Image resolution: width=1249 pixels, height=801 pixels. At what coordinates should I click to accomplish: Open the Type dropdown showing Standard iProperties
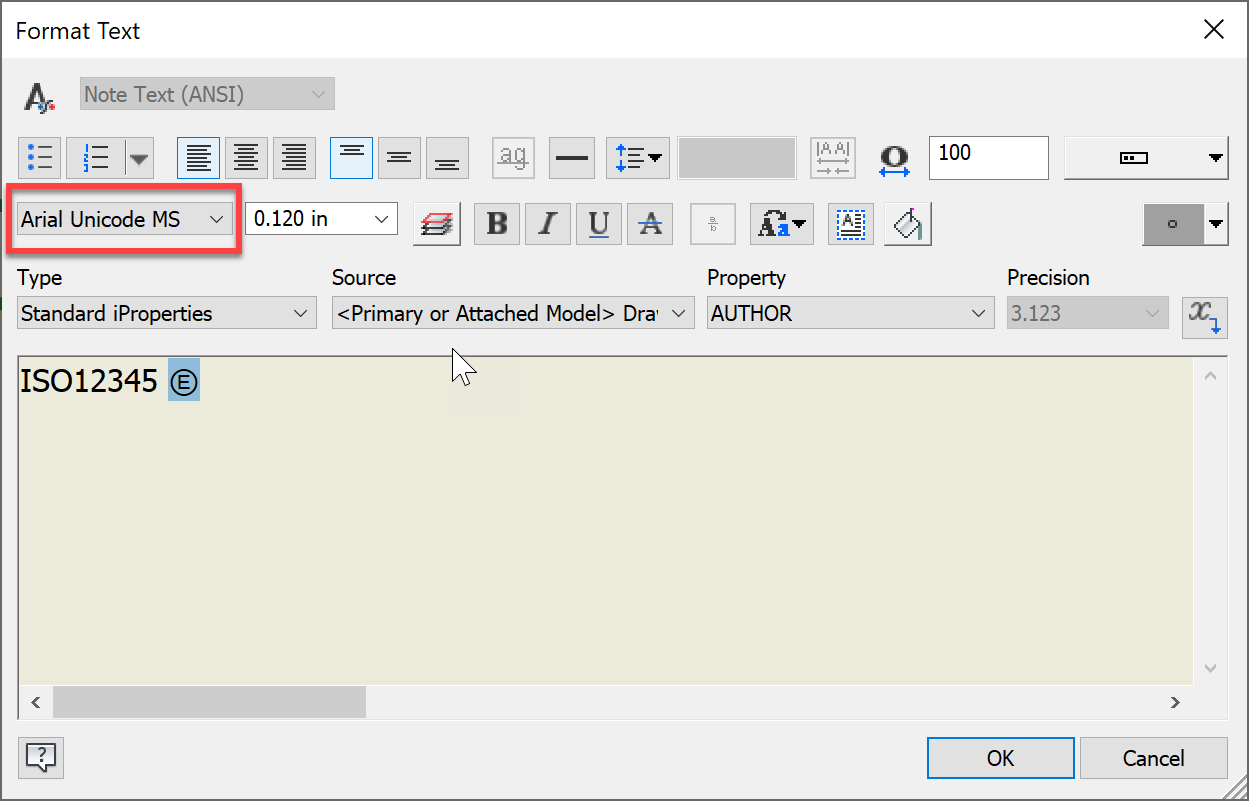click(x=166, y=313)
